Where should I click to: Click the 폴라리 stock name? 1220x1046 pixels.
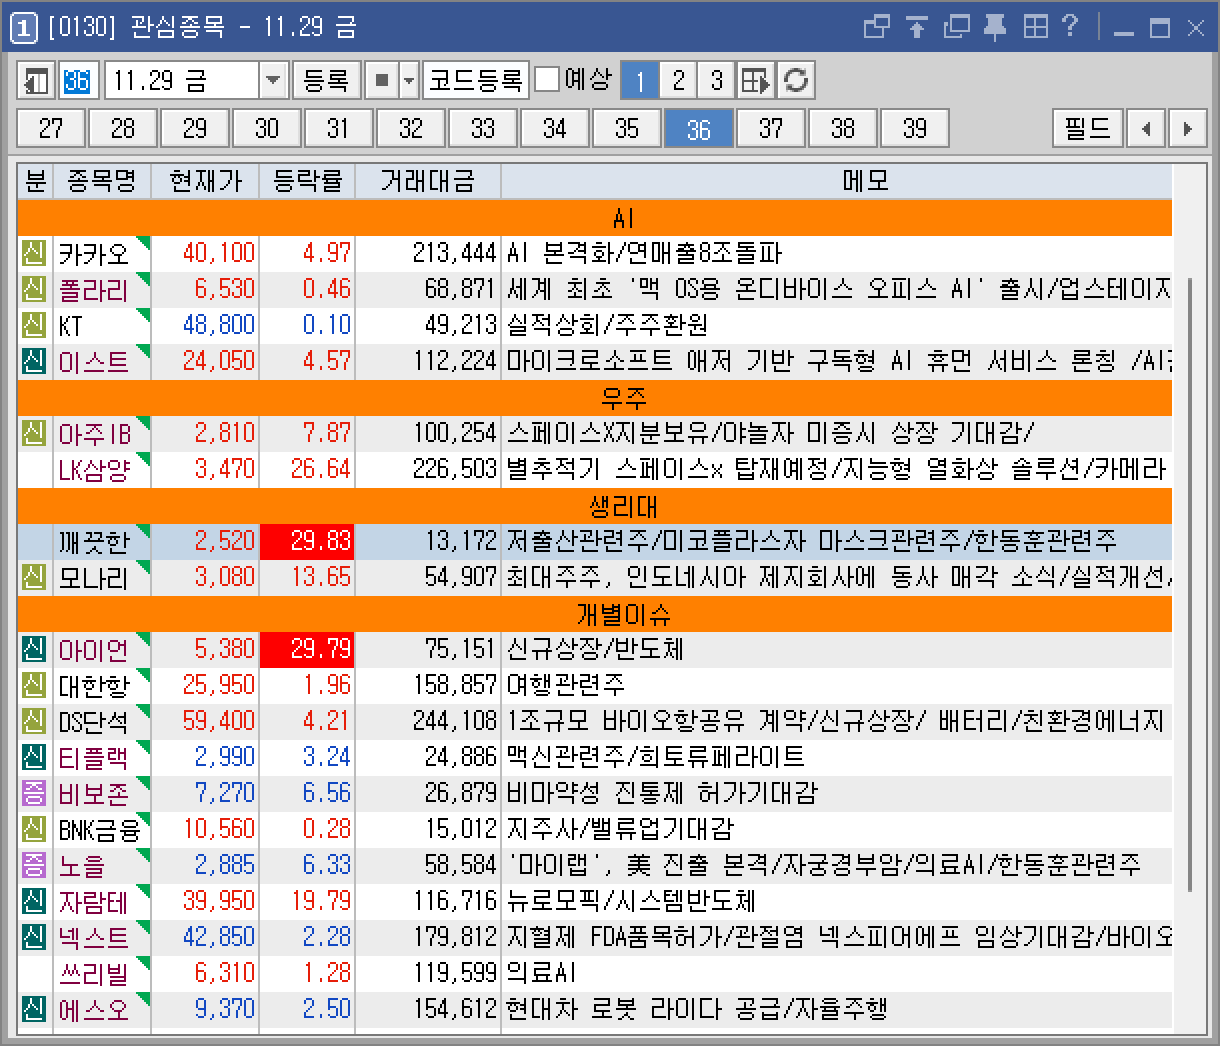point(94,289)
